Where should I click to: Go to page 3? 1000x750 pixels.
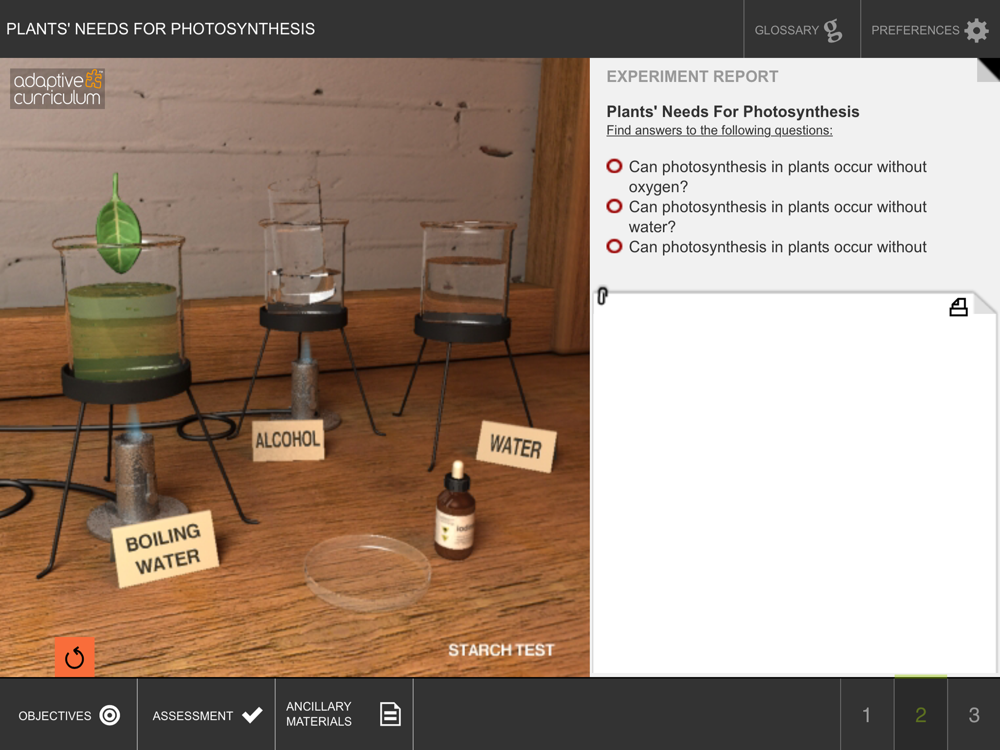(974, 715)
